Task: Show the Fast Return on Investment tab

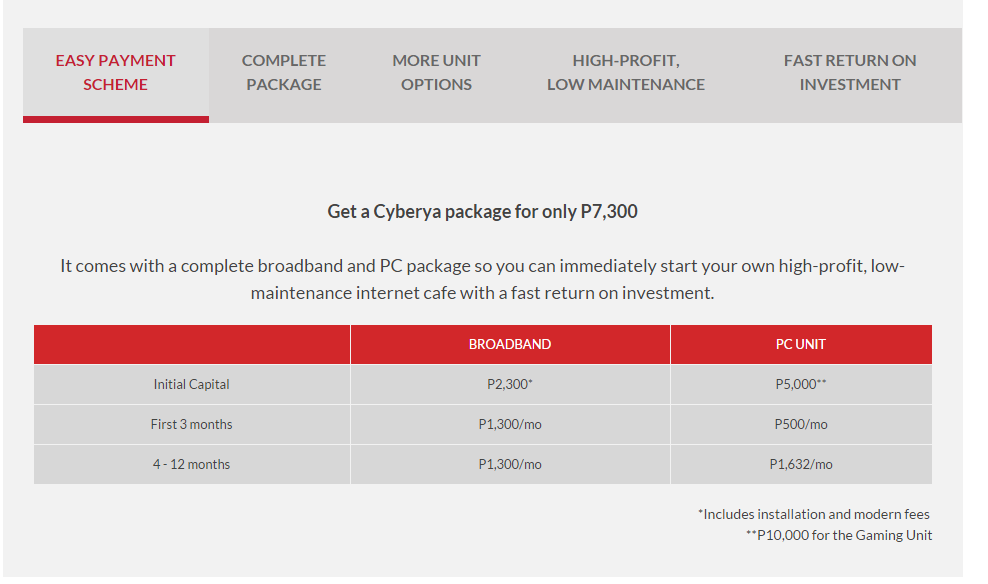Action: pyautogui.click(x=849, y=73)
